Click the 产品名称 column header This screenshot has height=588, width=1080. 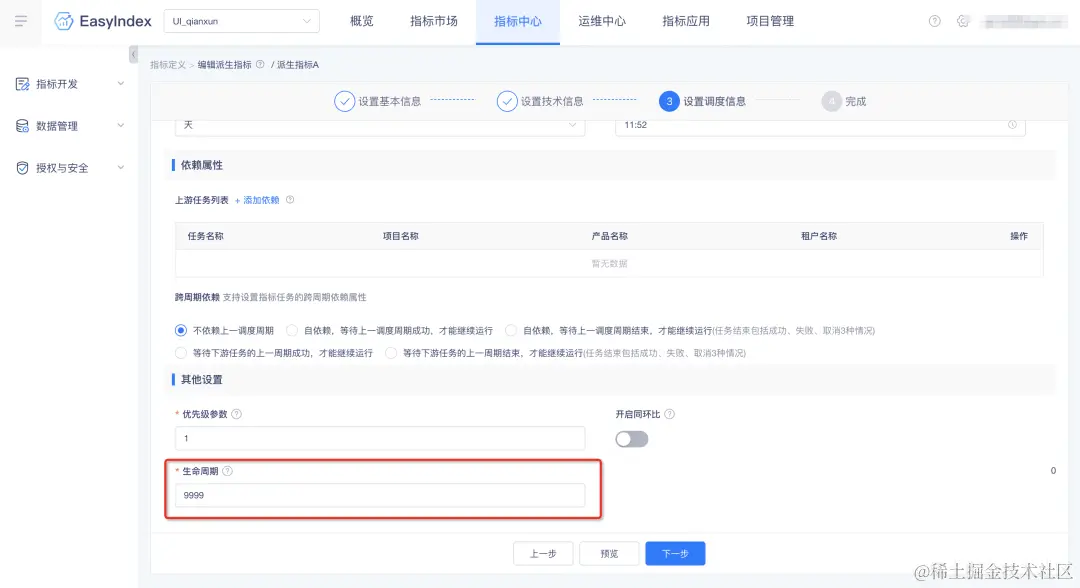[610, 236]
